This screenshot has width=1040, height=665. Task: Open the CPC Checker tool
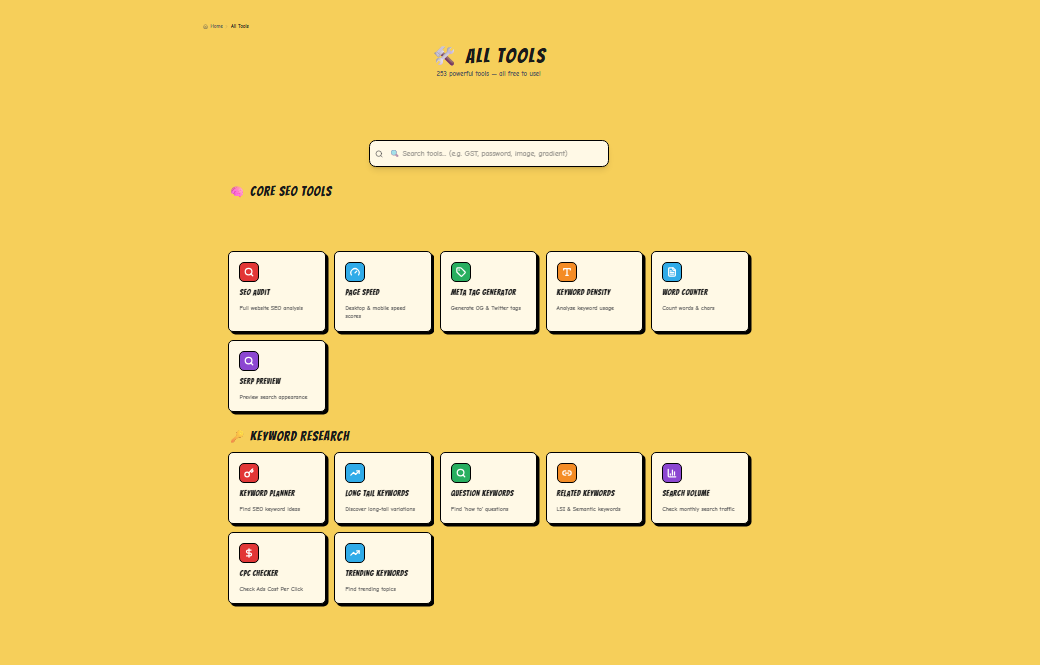[277, 568]
